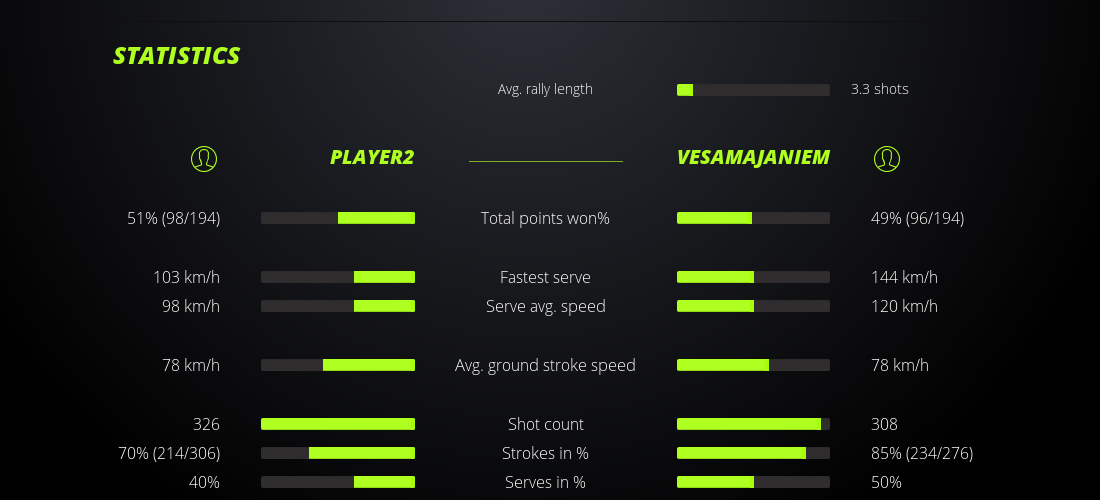Click PLAYER2's Avg. ground stroke speed bar
1100x500 pixels.
[x=338, y=365]
